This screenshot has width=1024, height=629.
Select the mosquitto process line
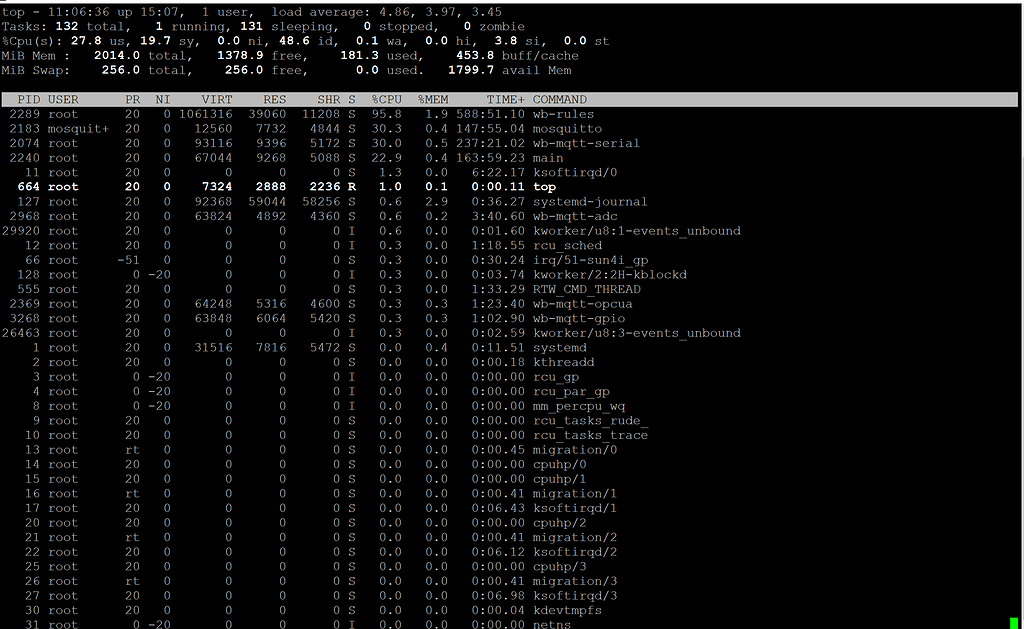[x=567, y=129]
